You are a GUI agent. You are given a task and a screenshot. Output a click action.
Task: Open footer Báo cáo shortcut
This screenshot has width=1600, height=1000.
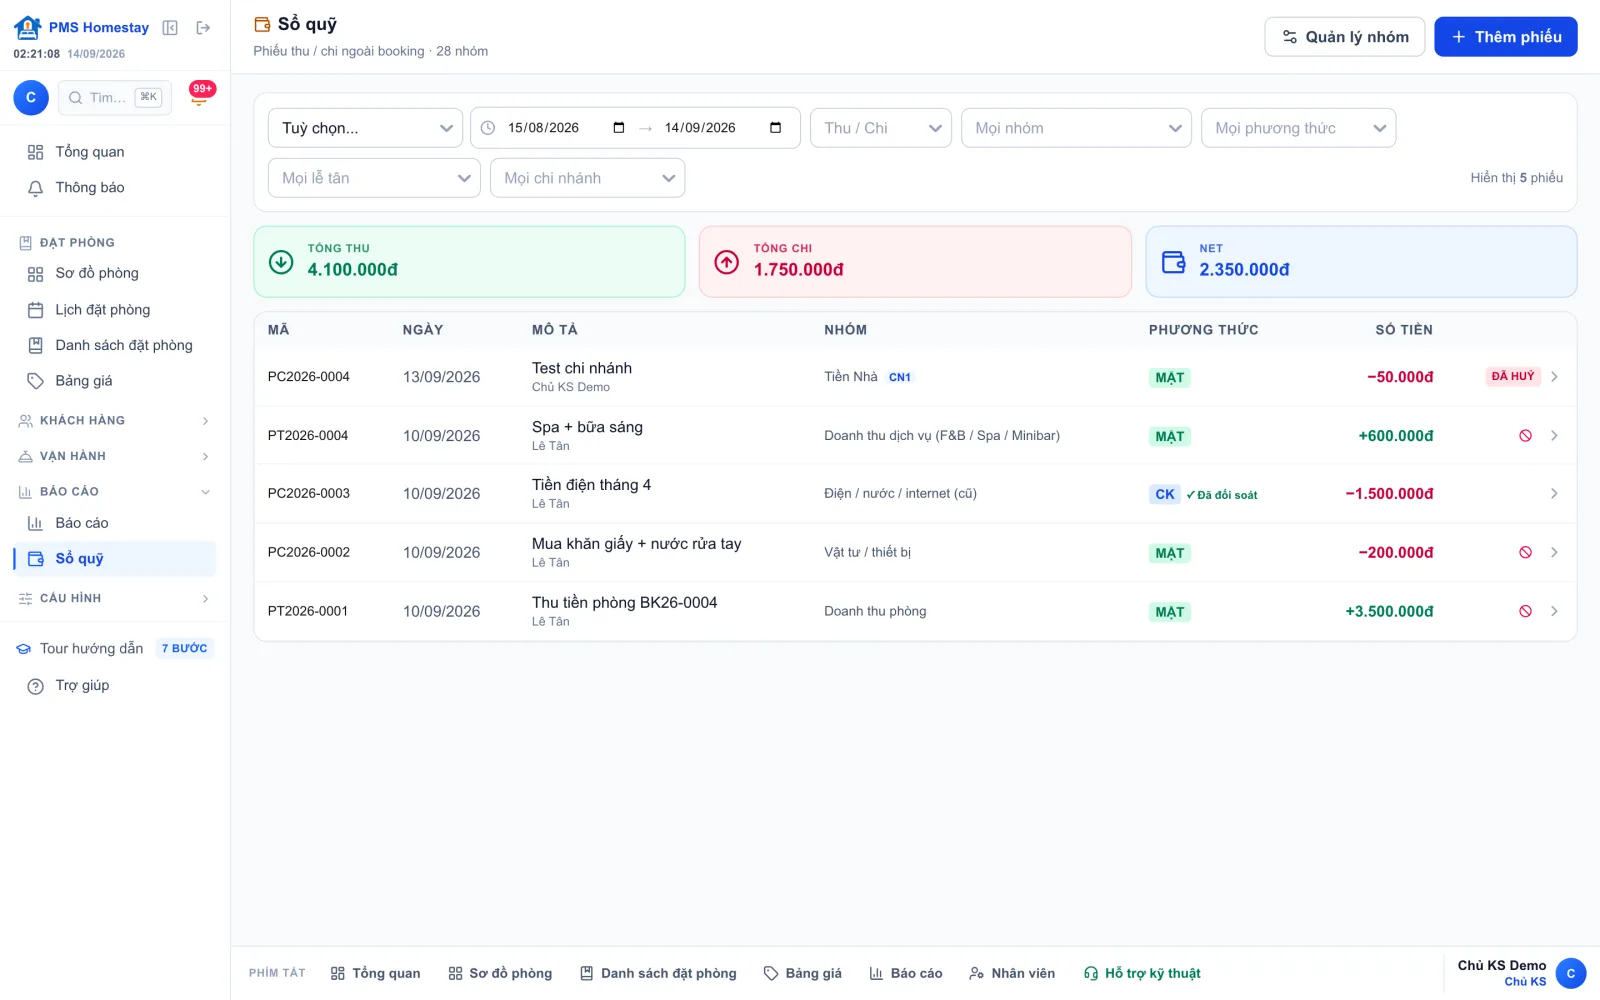tap(905, 973)
